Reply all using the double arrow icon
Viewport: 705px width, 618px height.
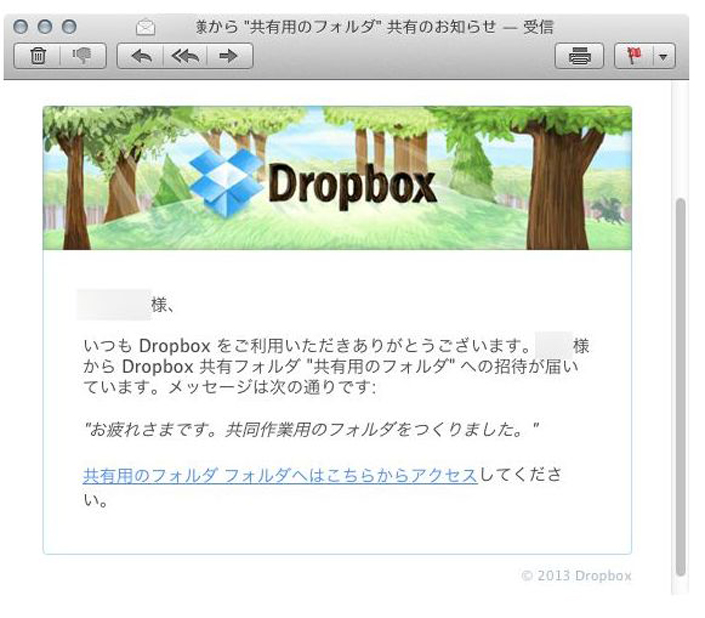click(185, 56)
